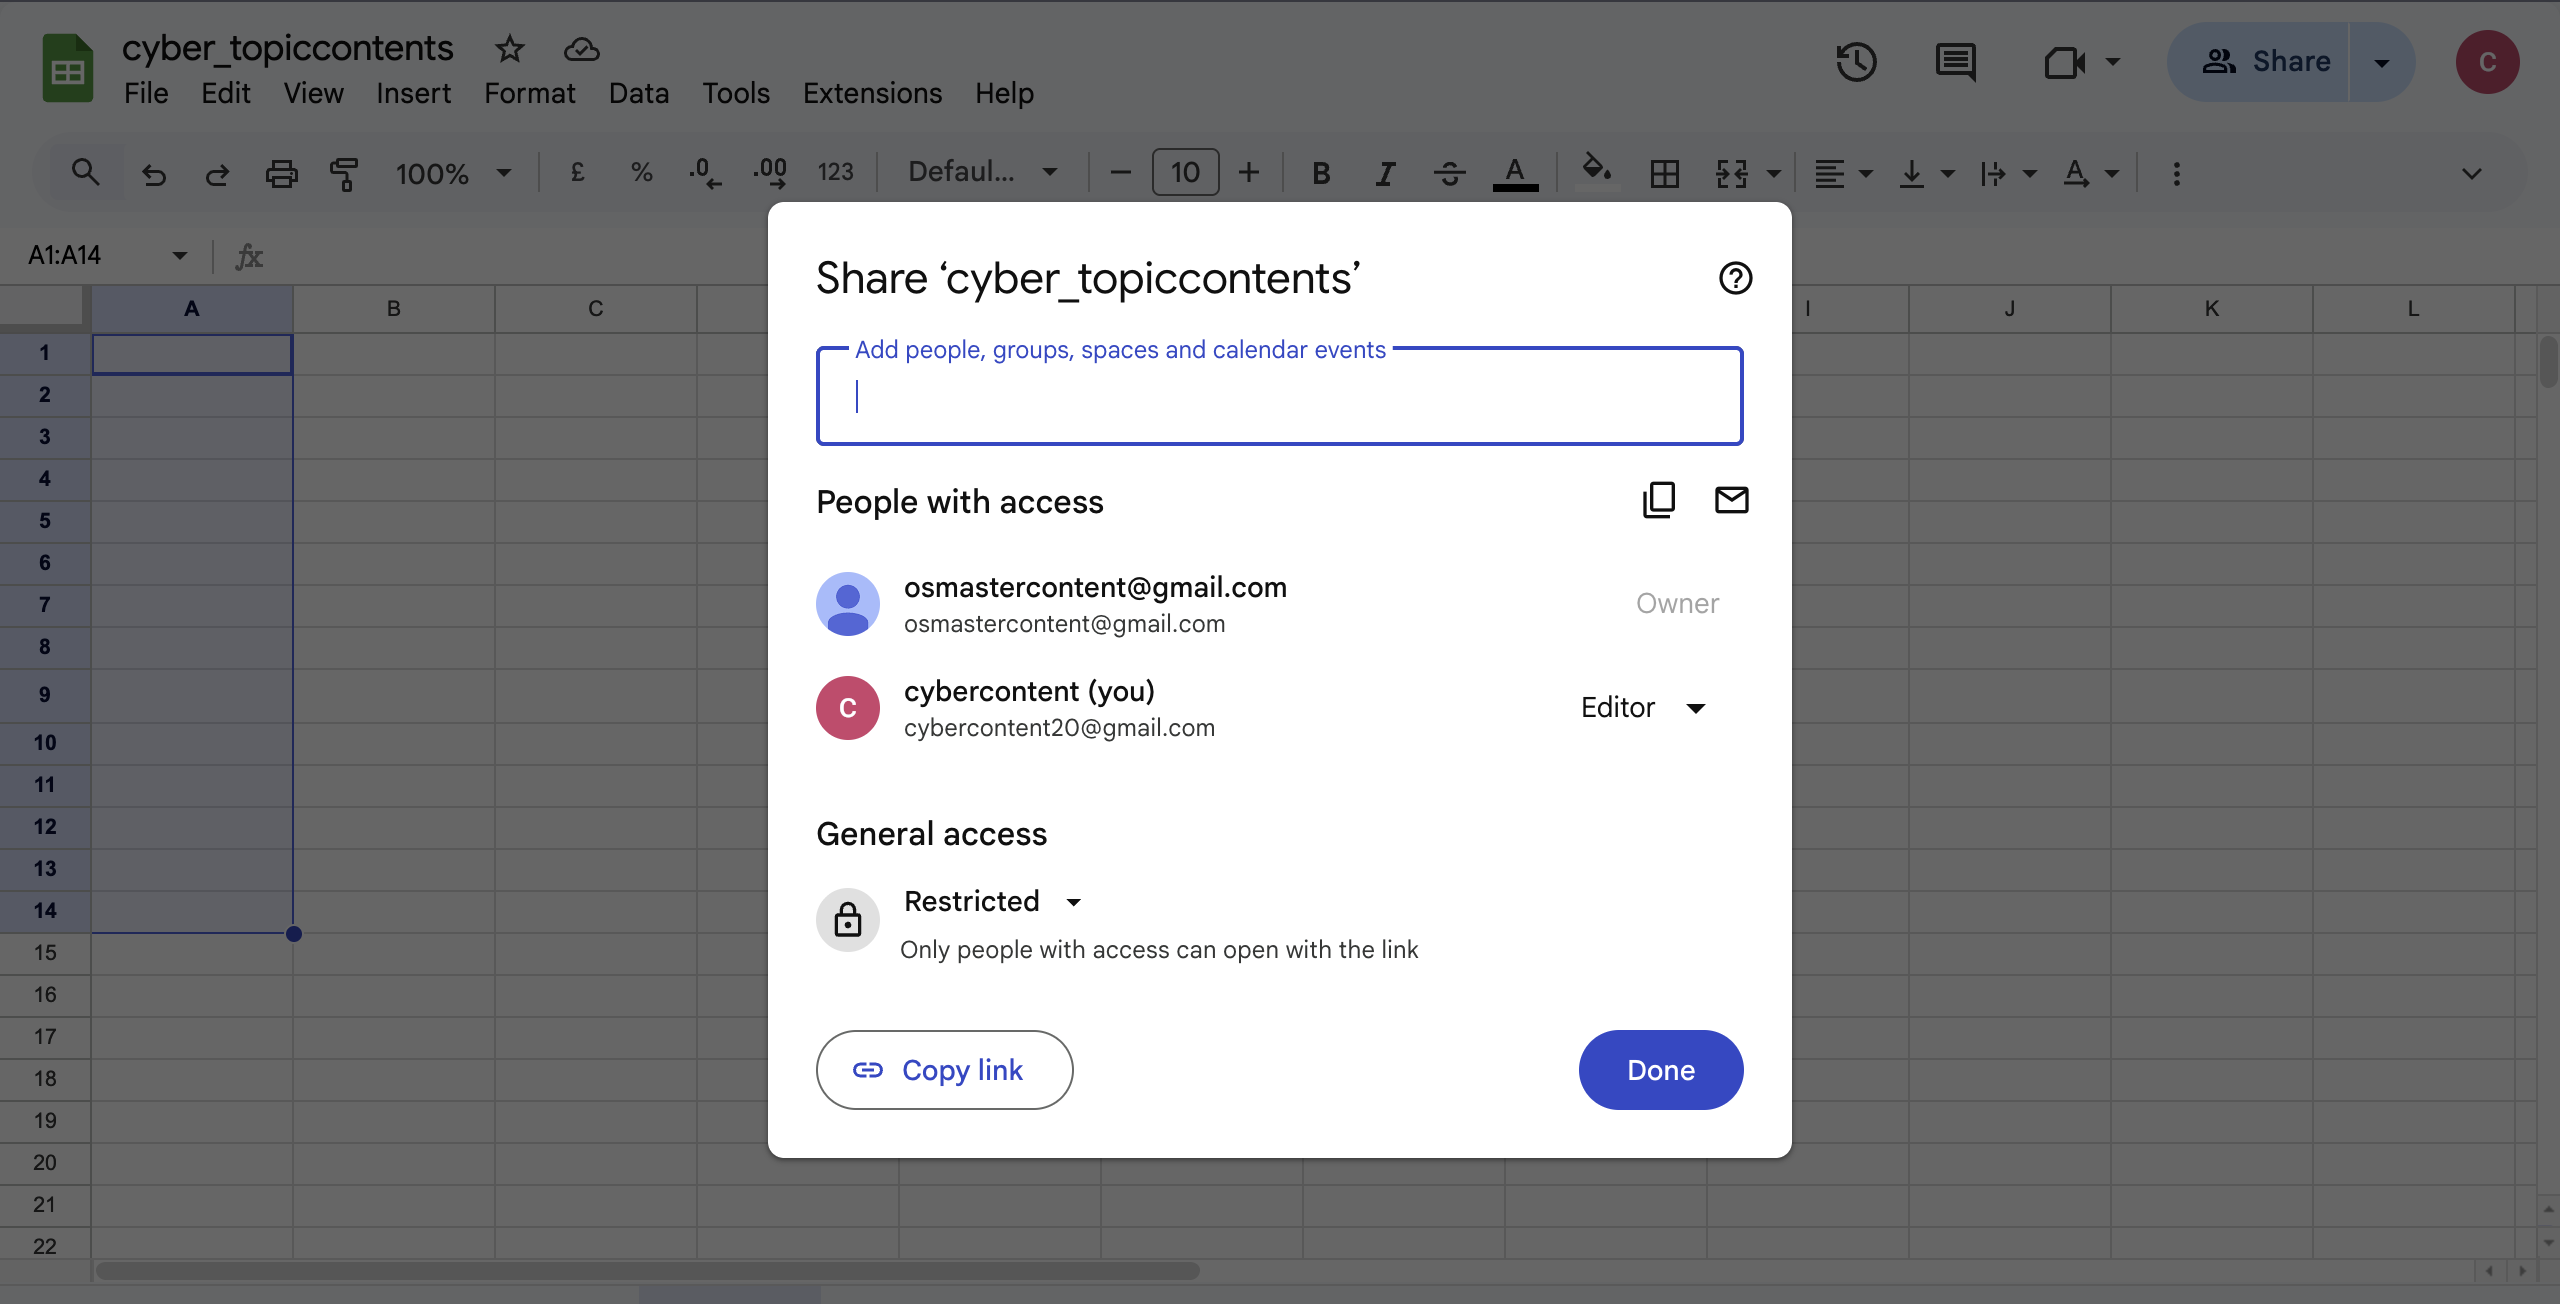Viewport: 2560px width, 1304px height.
Task: Email the spreadsheet collaborators
Action: tap(1731, 500)
